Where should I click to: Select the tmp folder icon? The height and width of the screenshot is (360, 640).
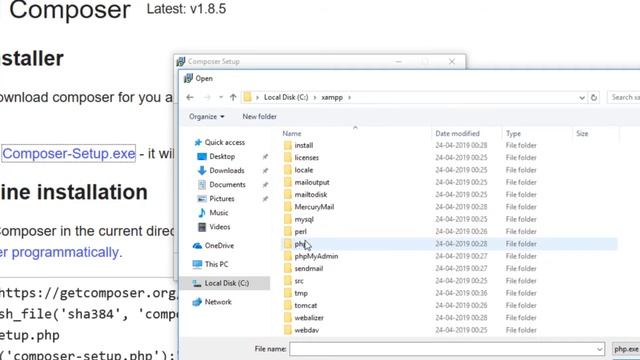point(288,293)
